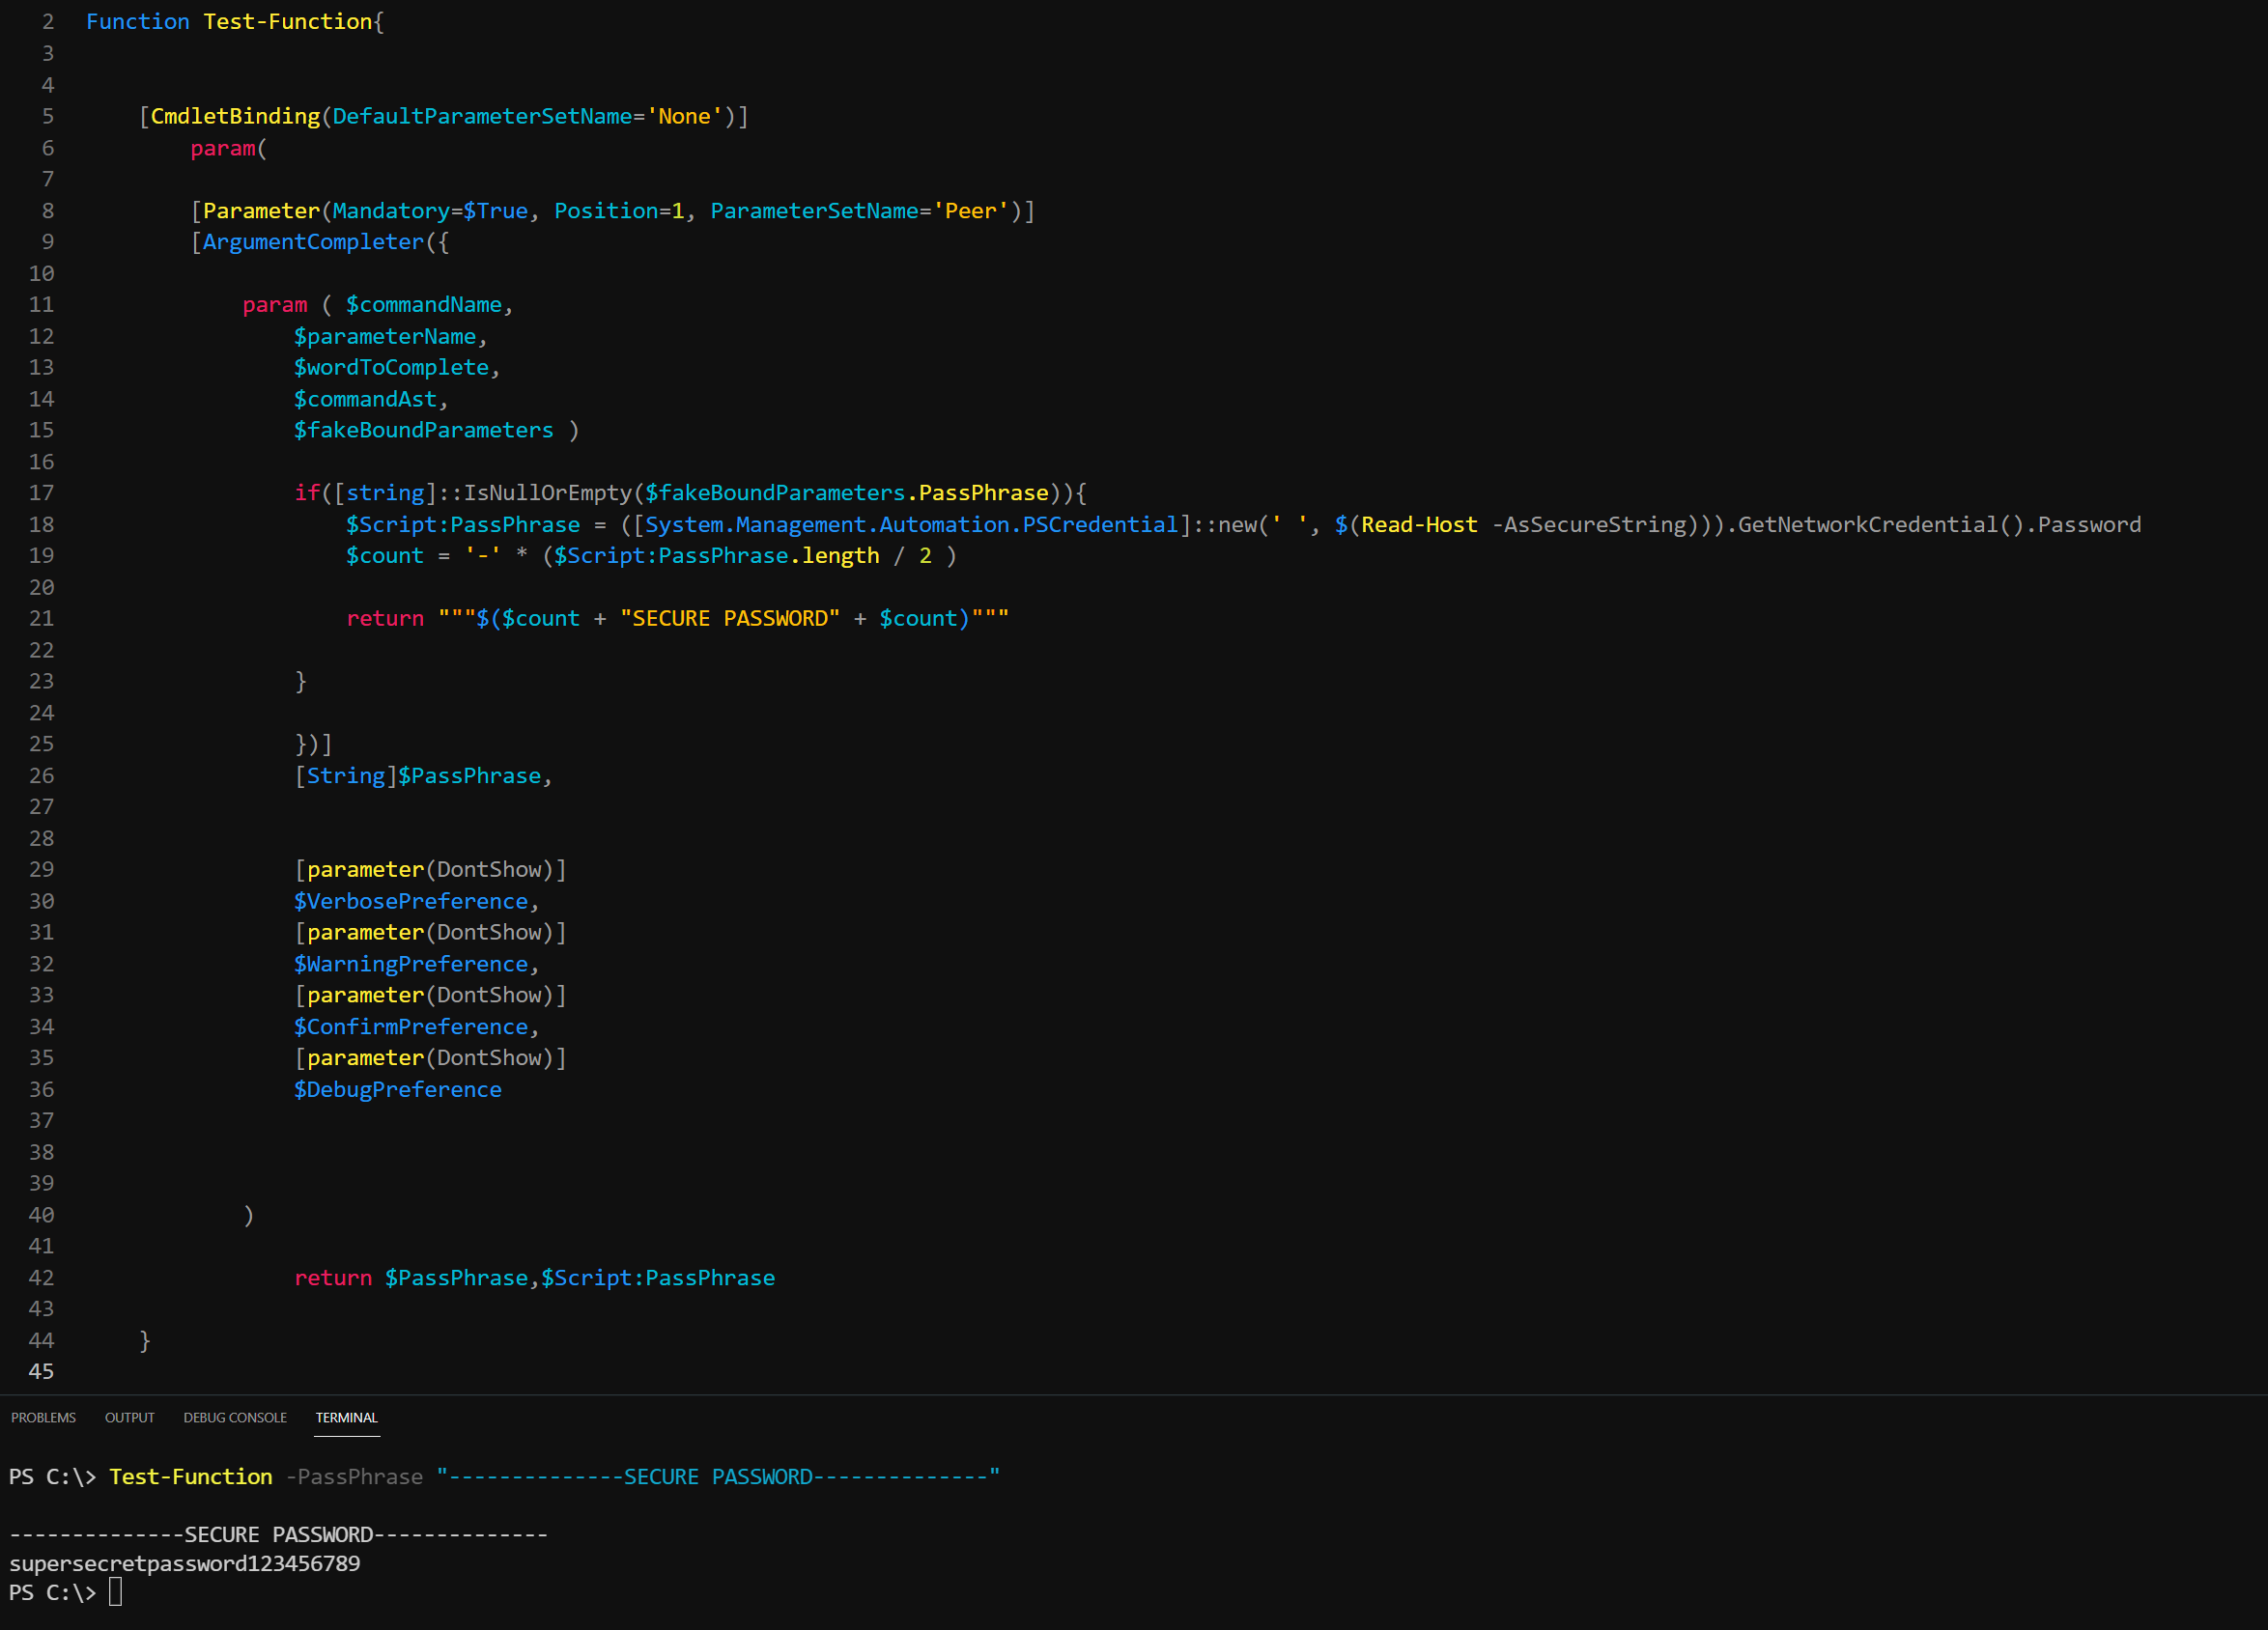
Task: Click '$VerbosePreference' variable
Action: point(411,901)
